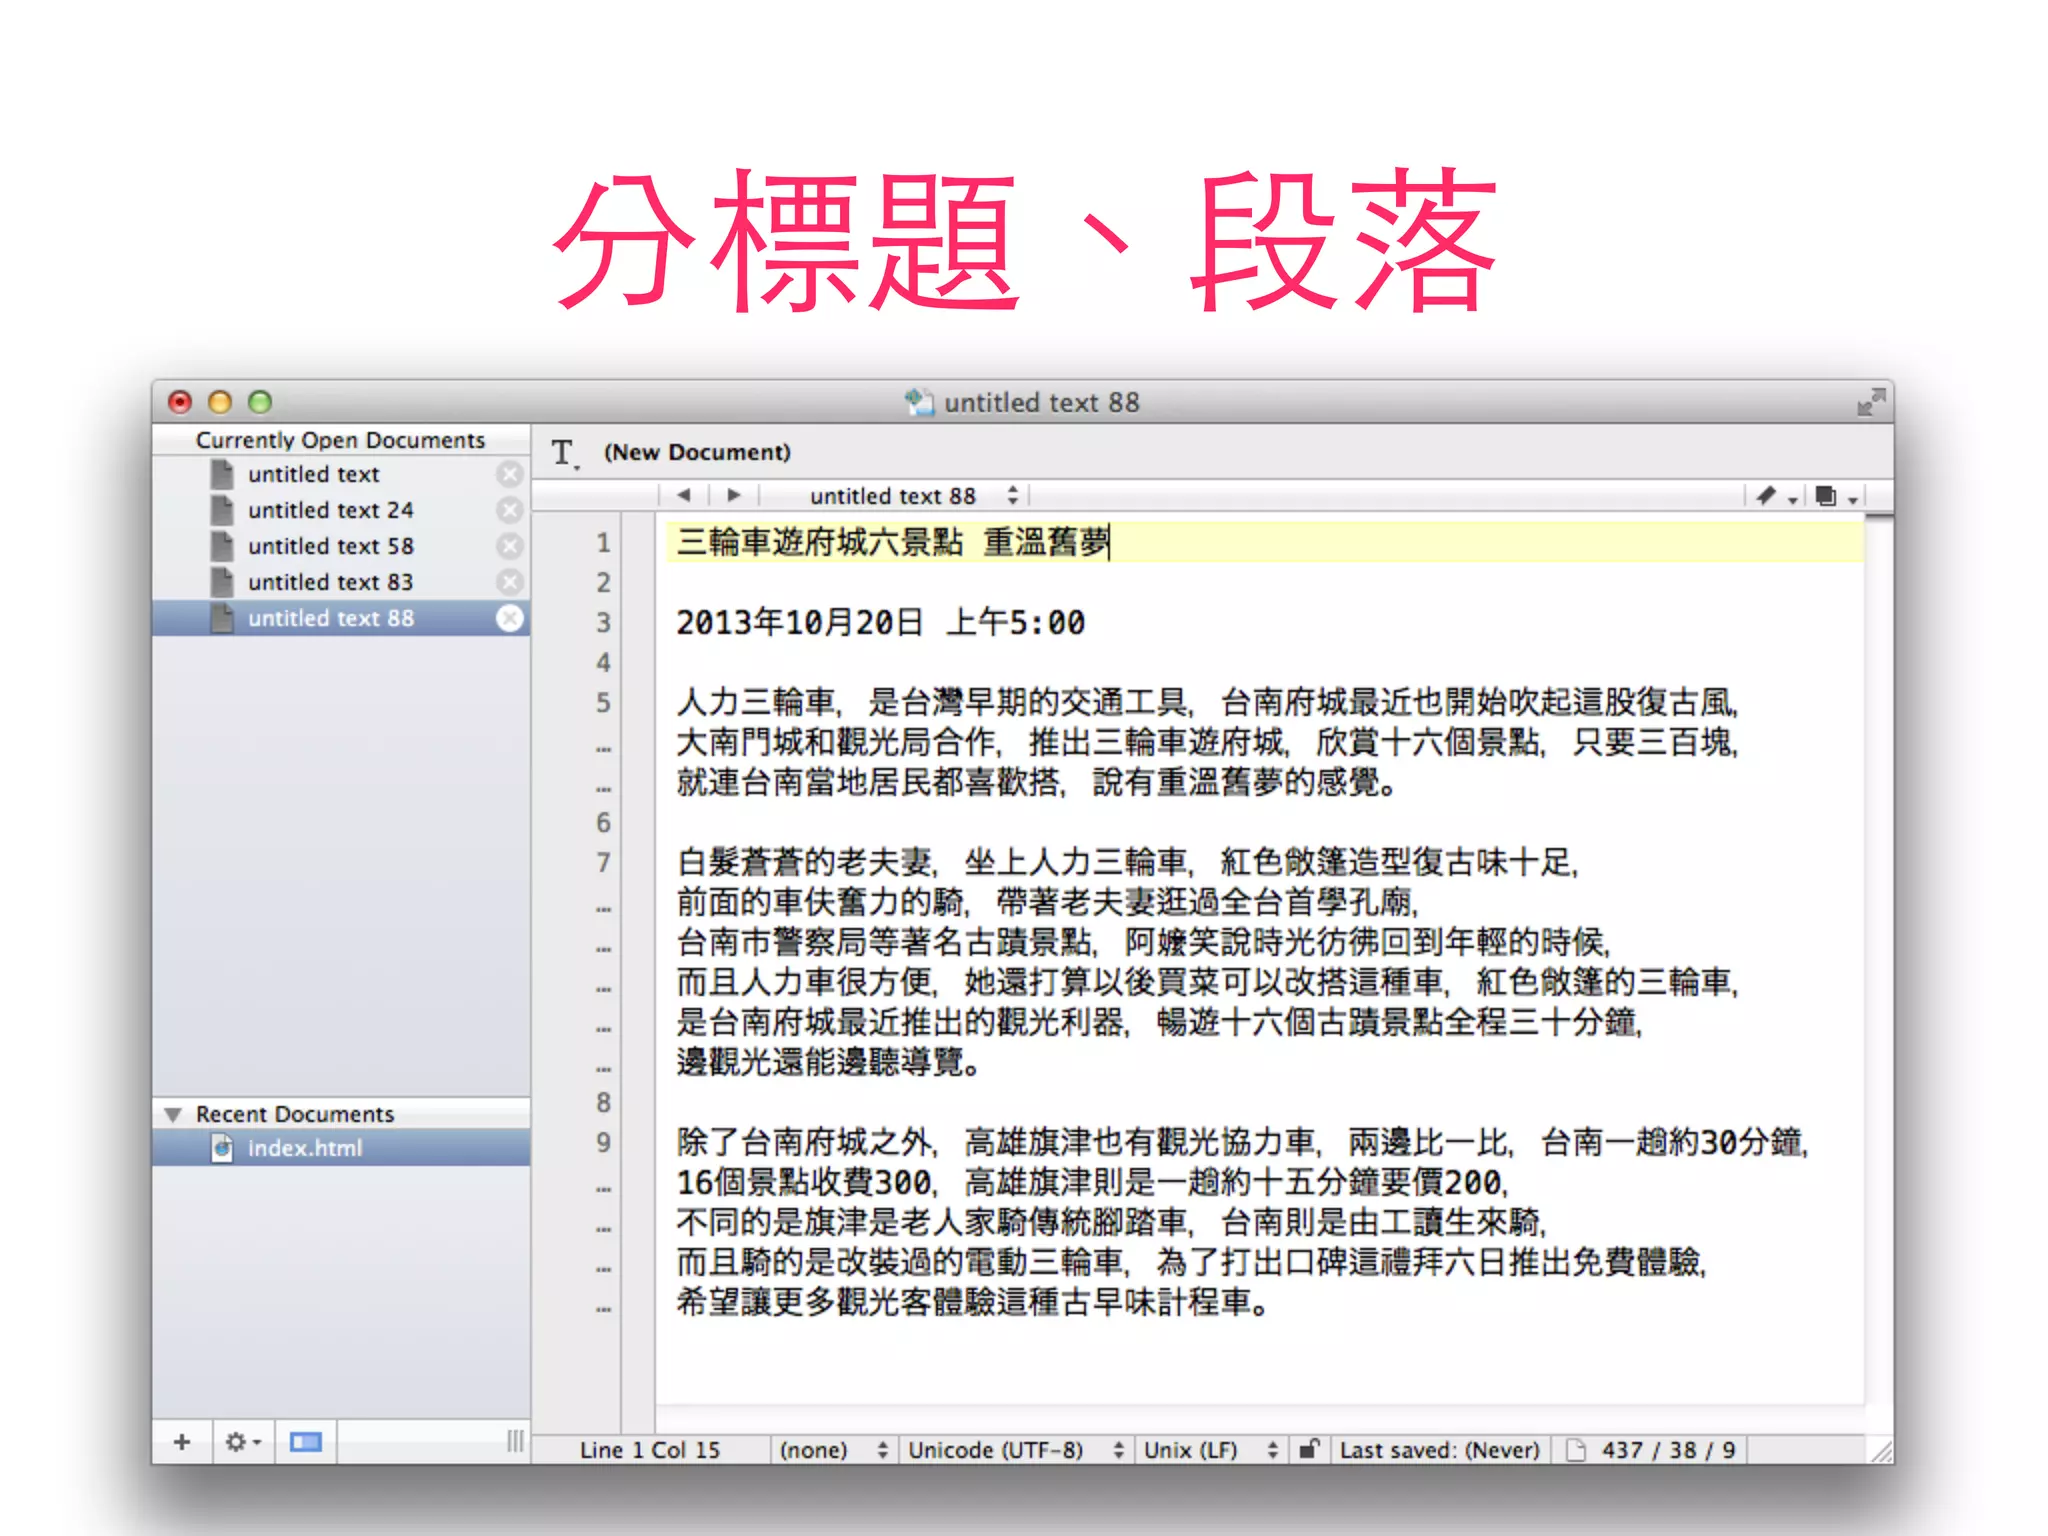Click the sidebar resize handle bars

coord(515,1441)
